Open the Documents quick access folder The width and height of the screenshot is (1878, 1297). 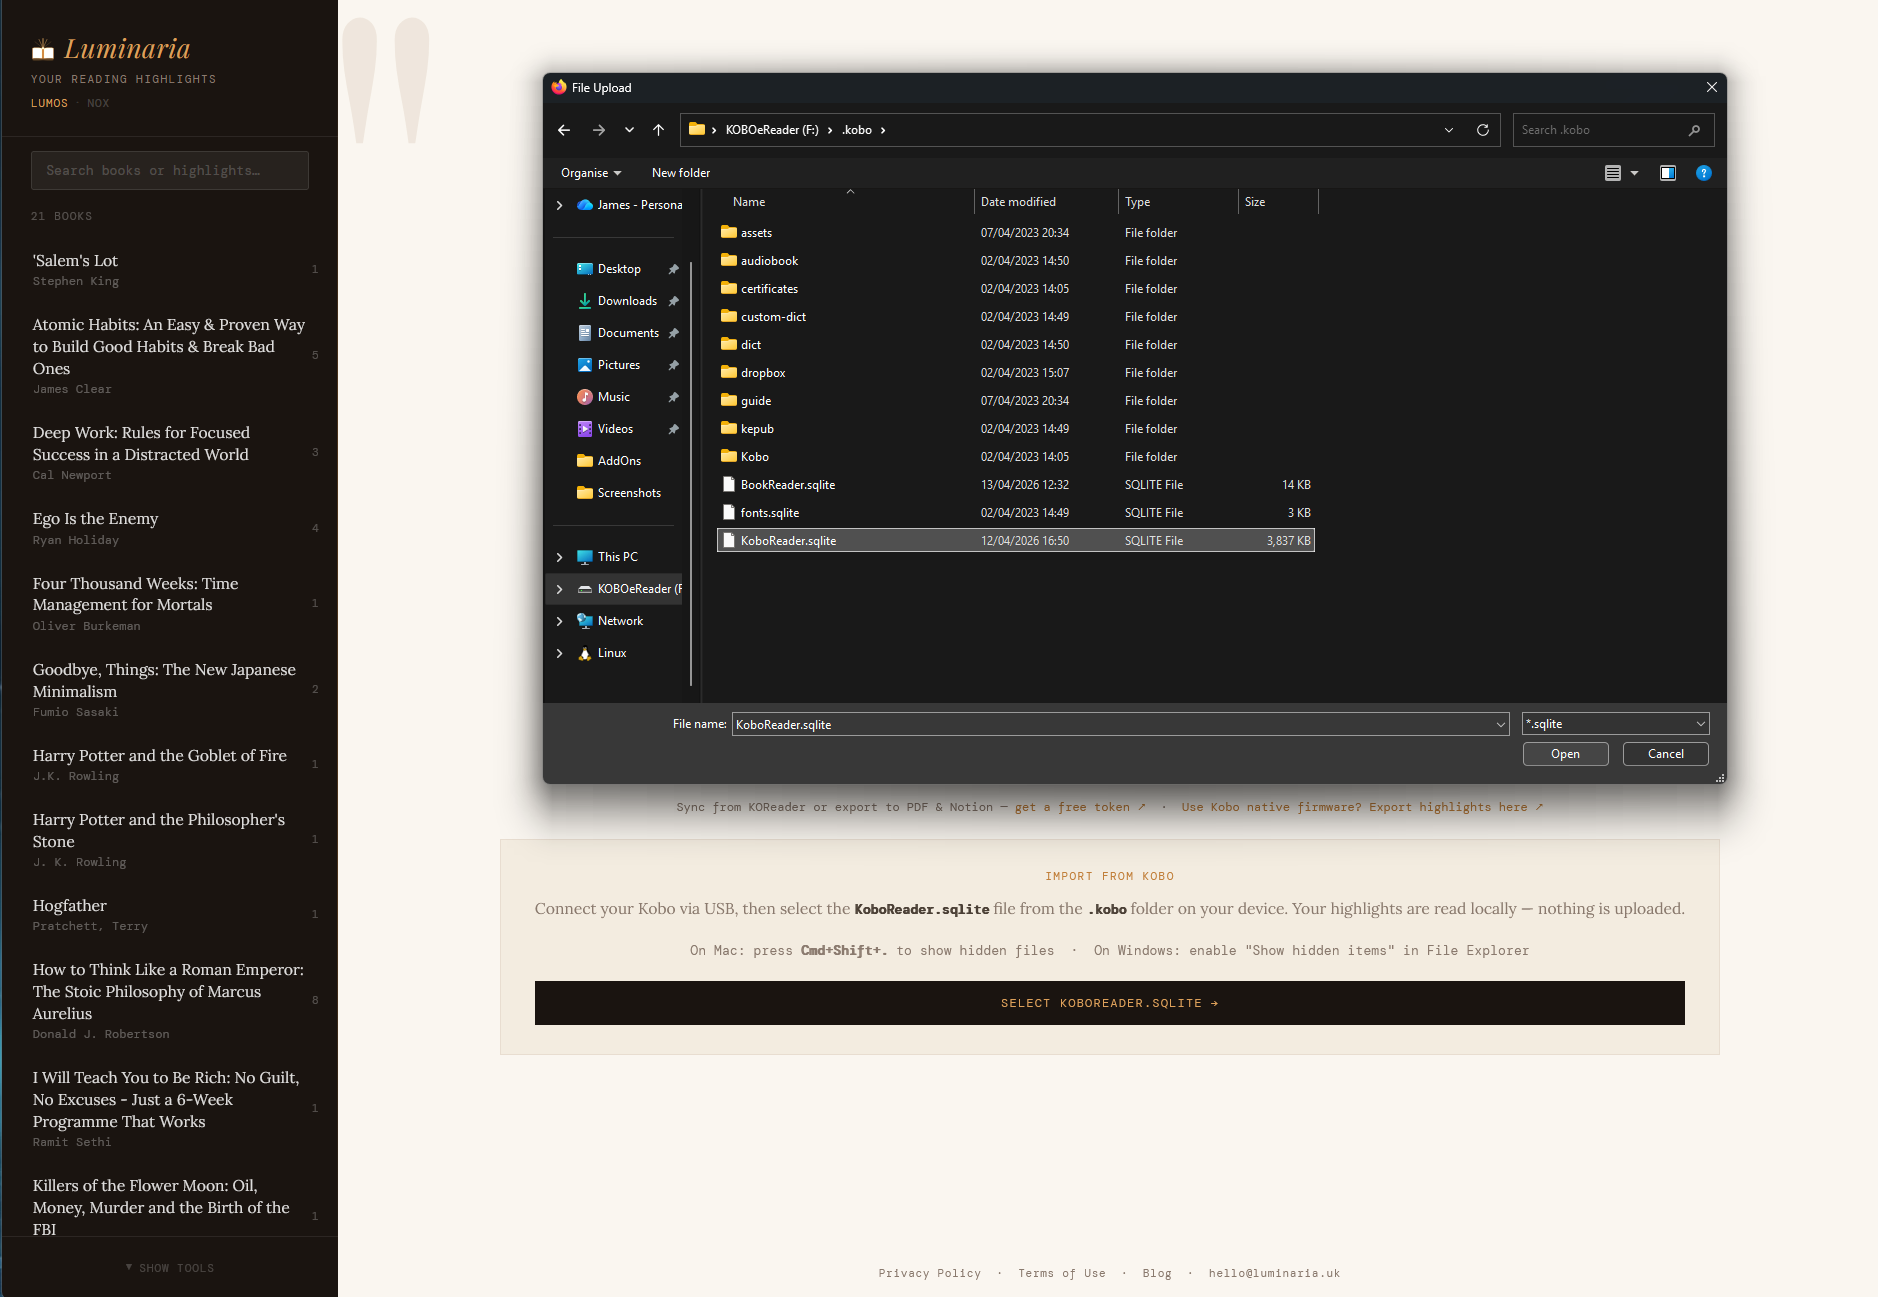coord(628,333)
